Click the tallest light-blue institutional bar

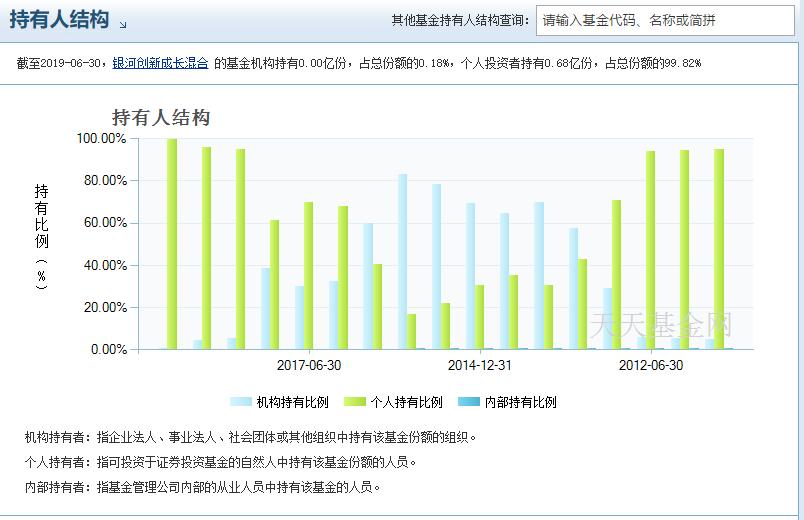click(403, 262)
